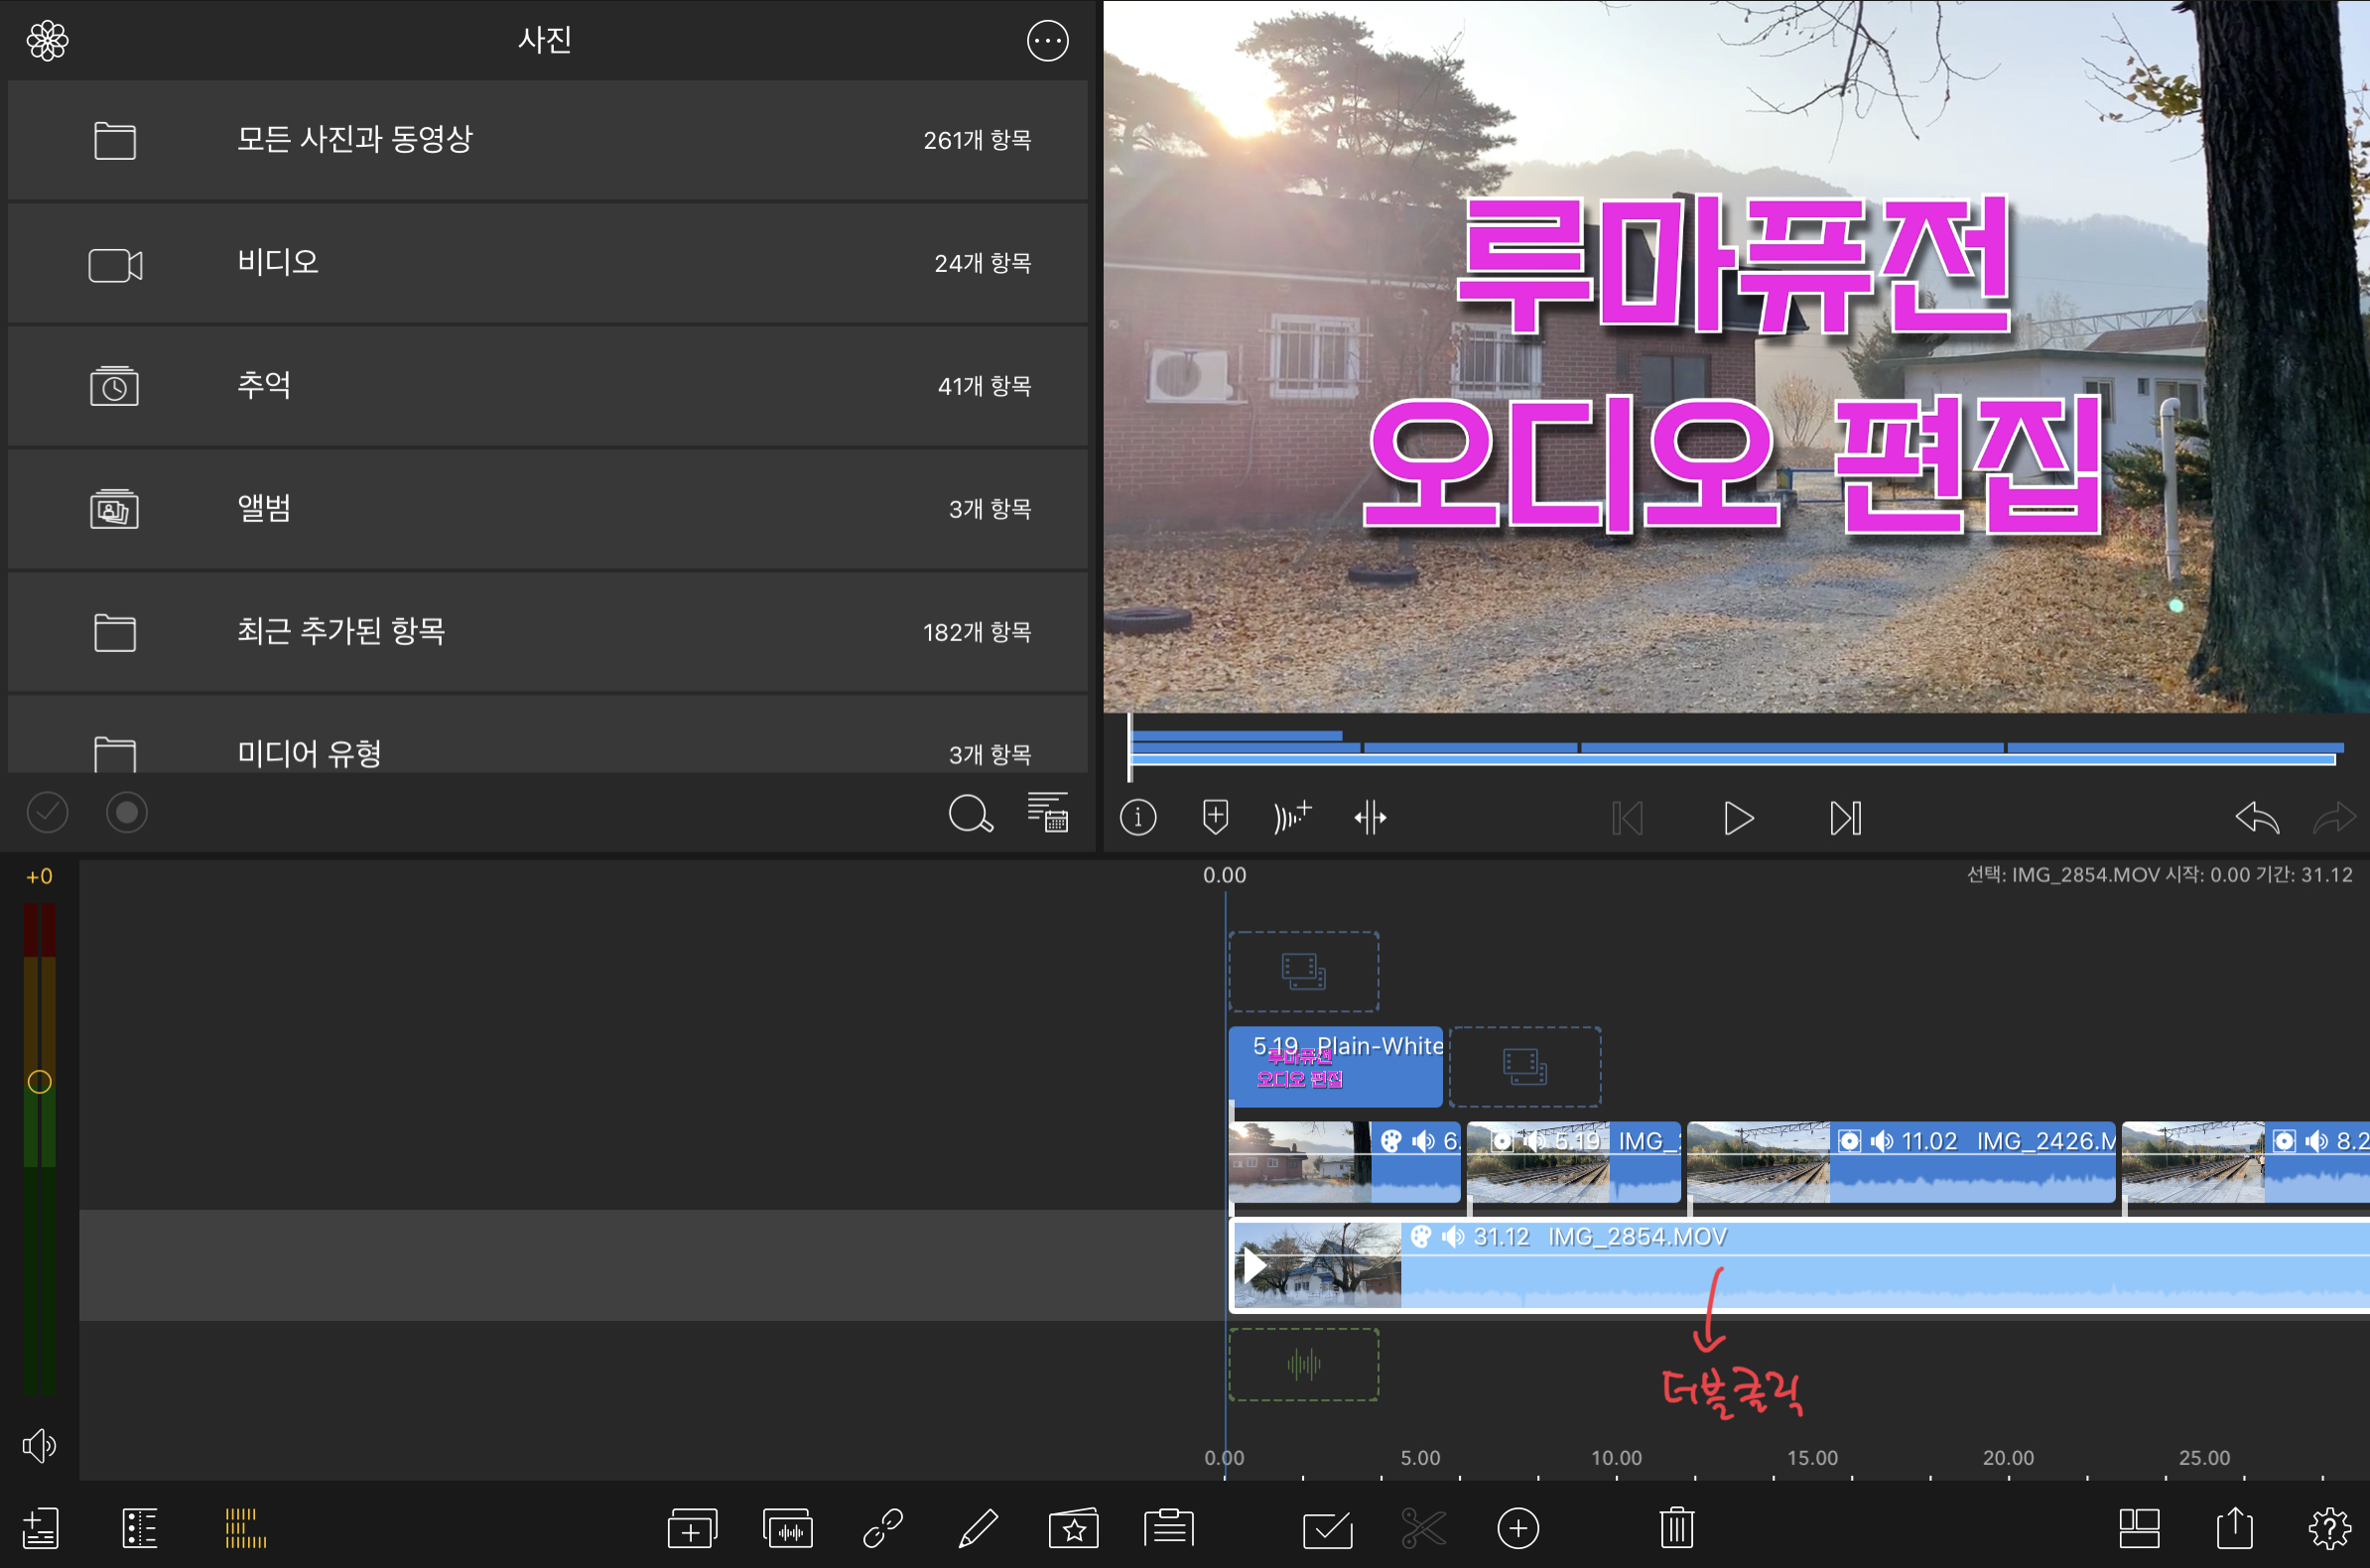Toggle the select checkmark circle button

pyautogui.click(x=47, y=812)
